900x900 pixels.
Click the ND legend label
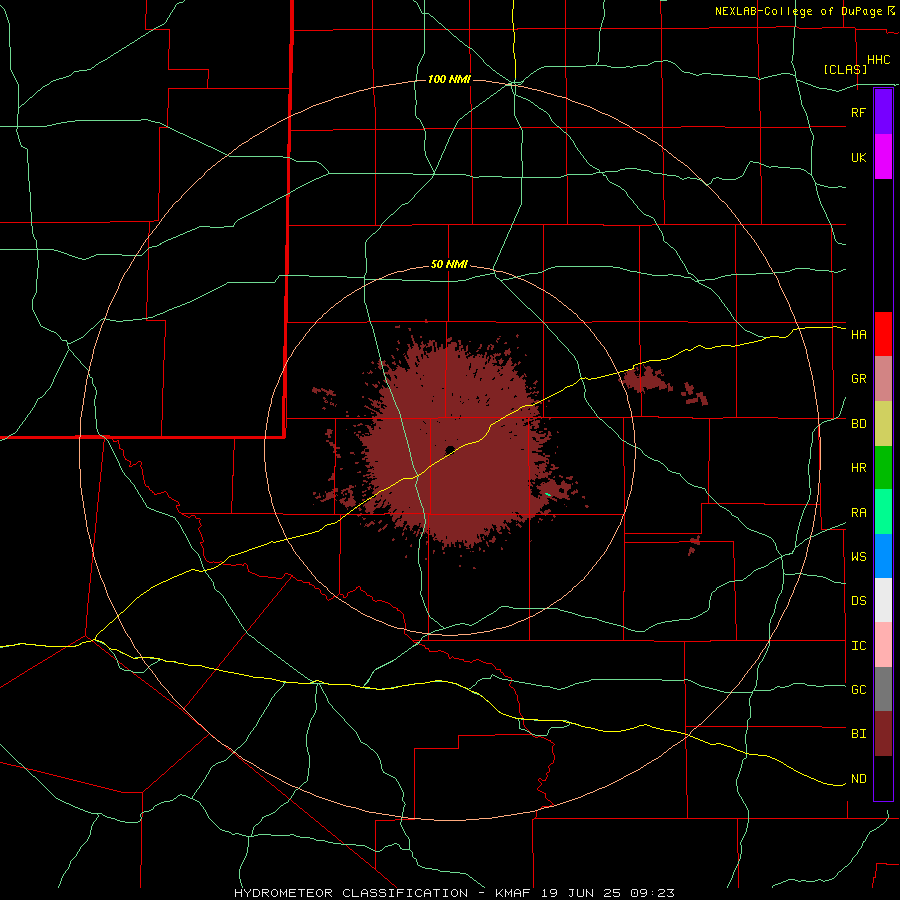click(x=858, y=779)
